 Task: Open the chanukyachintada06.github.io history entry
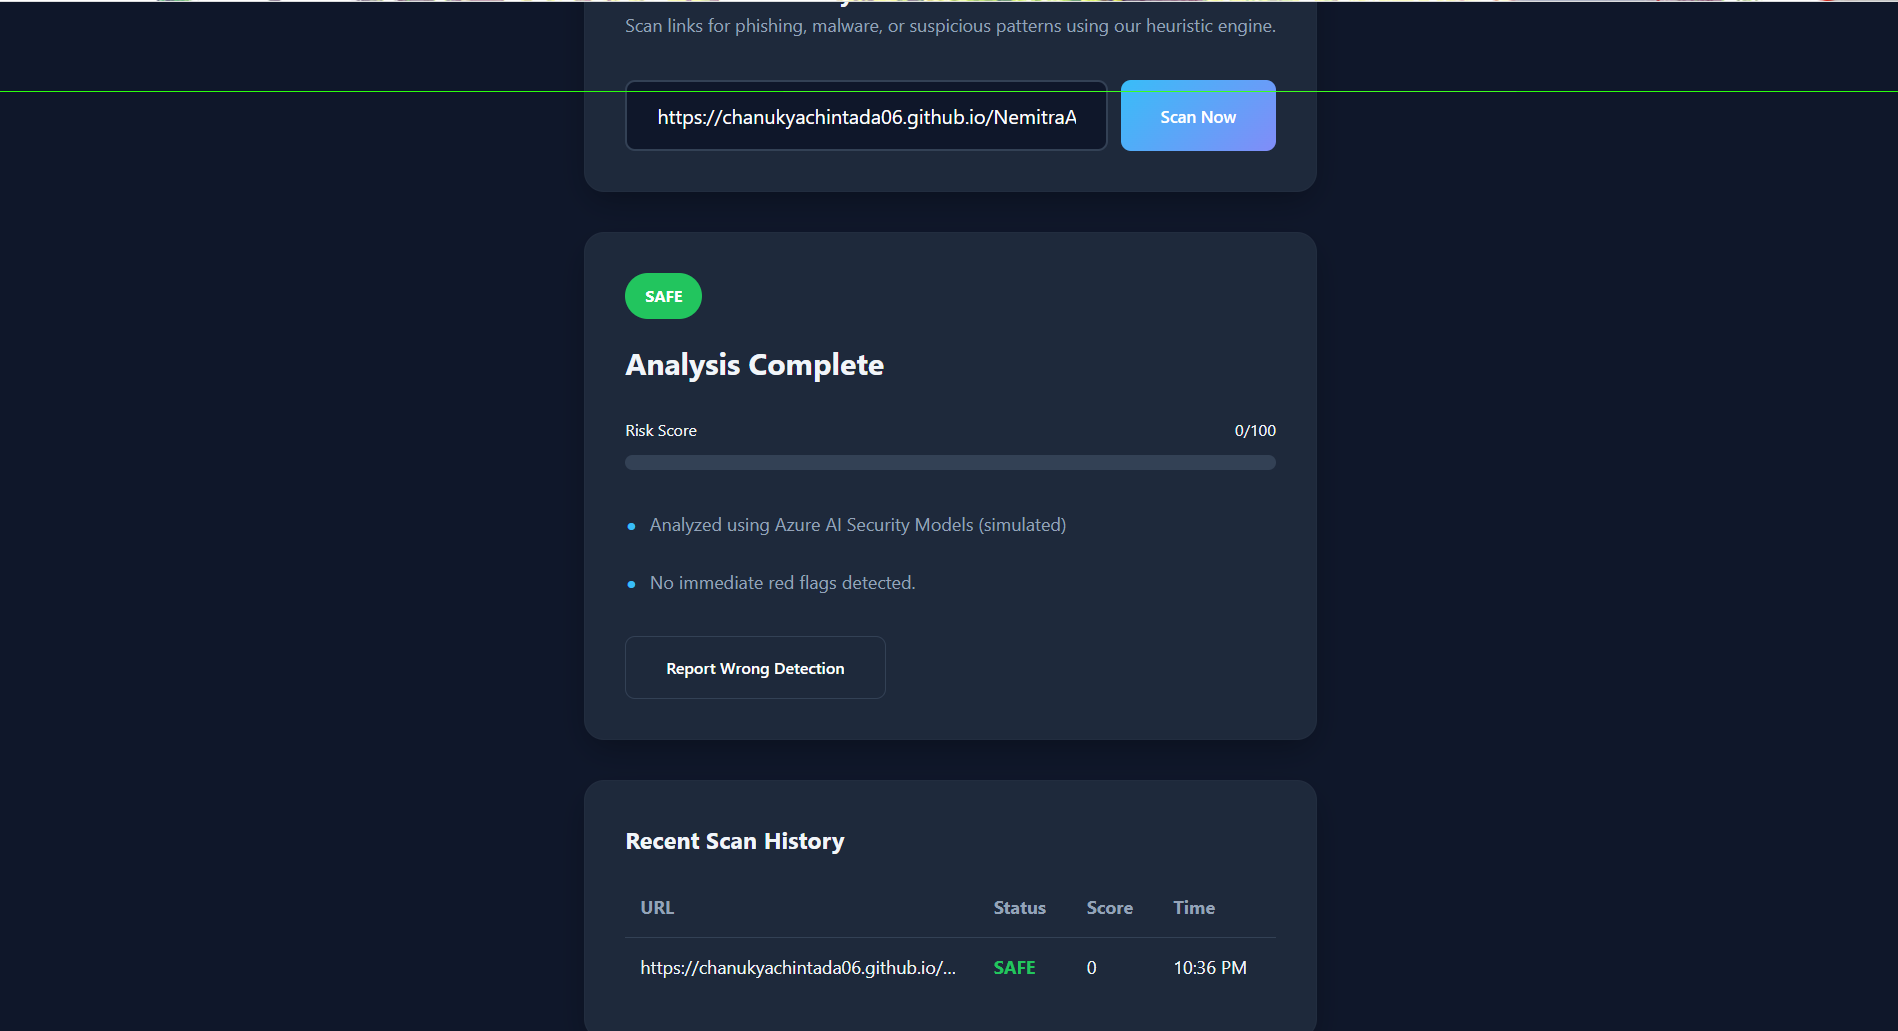pyautogui.click(x=797, y=968)
